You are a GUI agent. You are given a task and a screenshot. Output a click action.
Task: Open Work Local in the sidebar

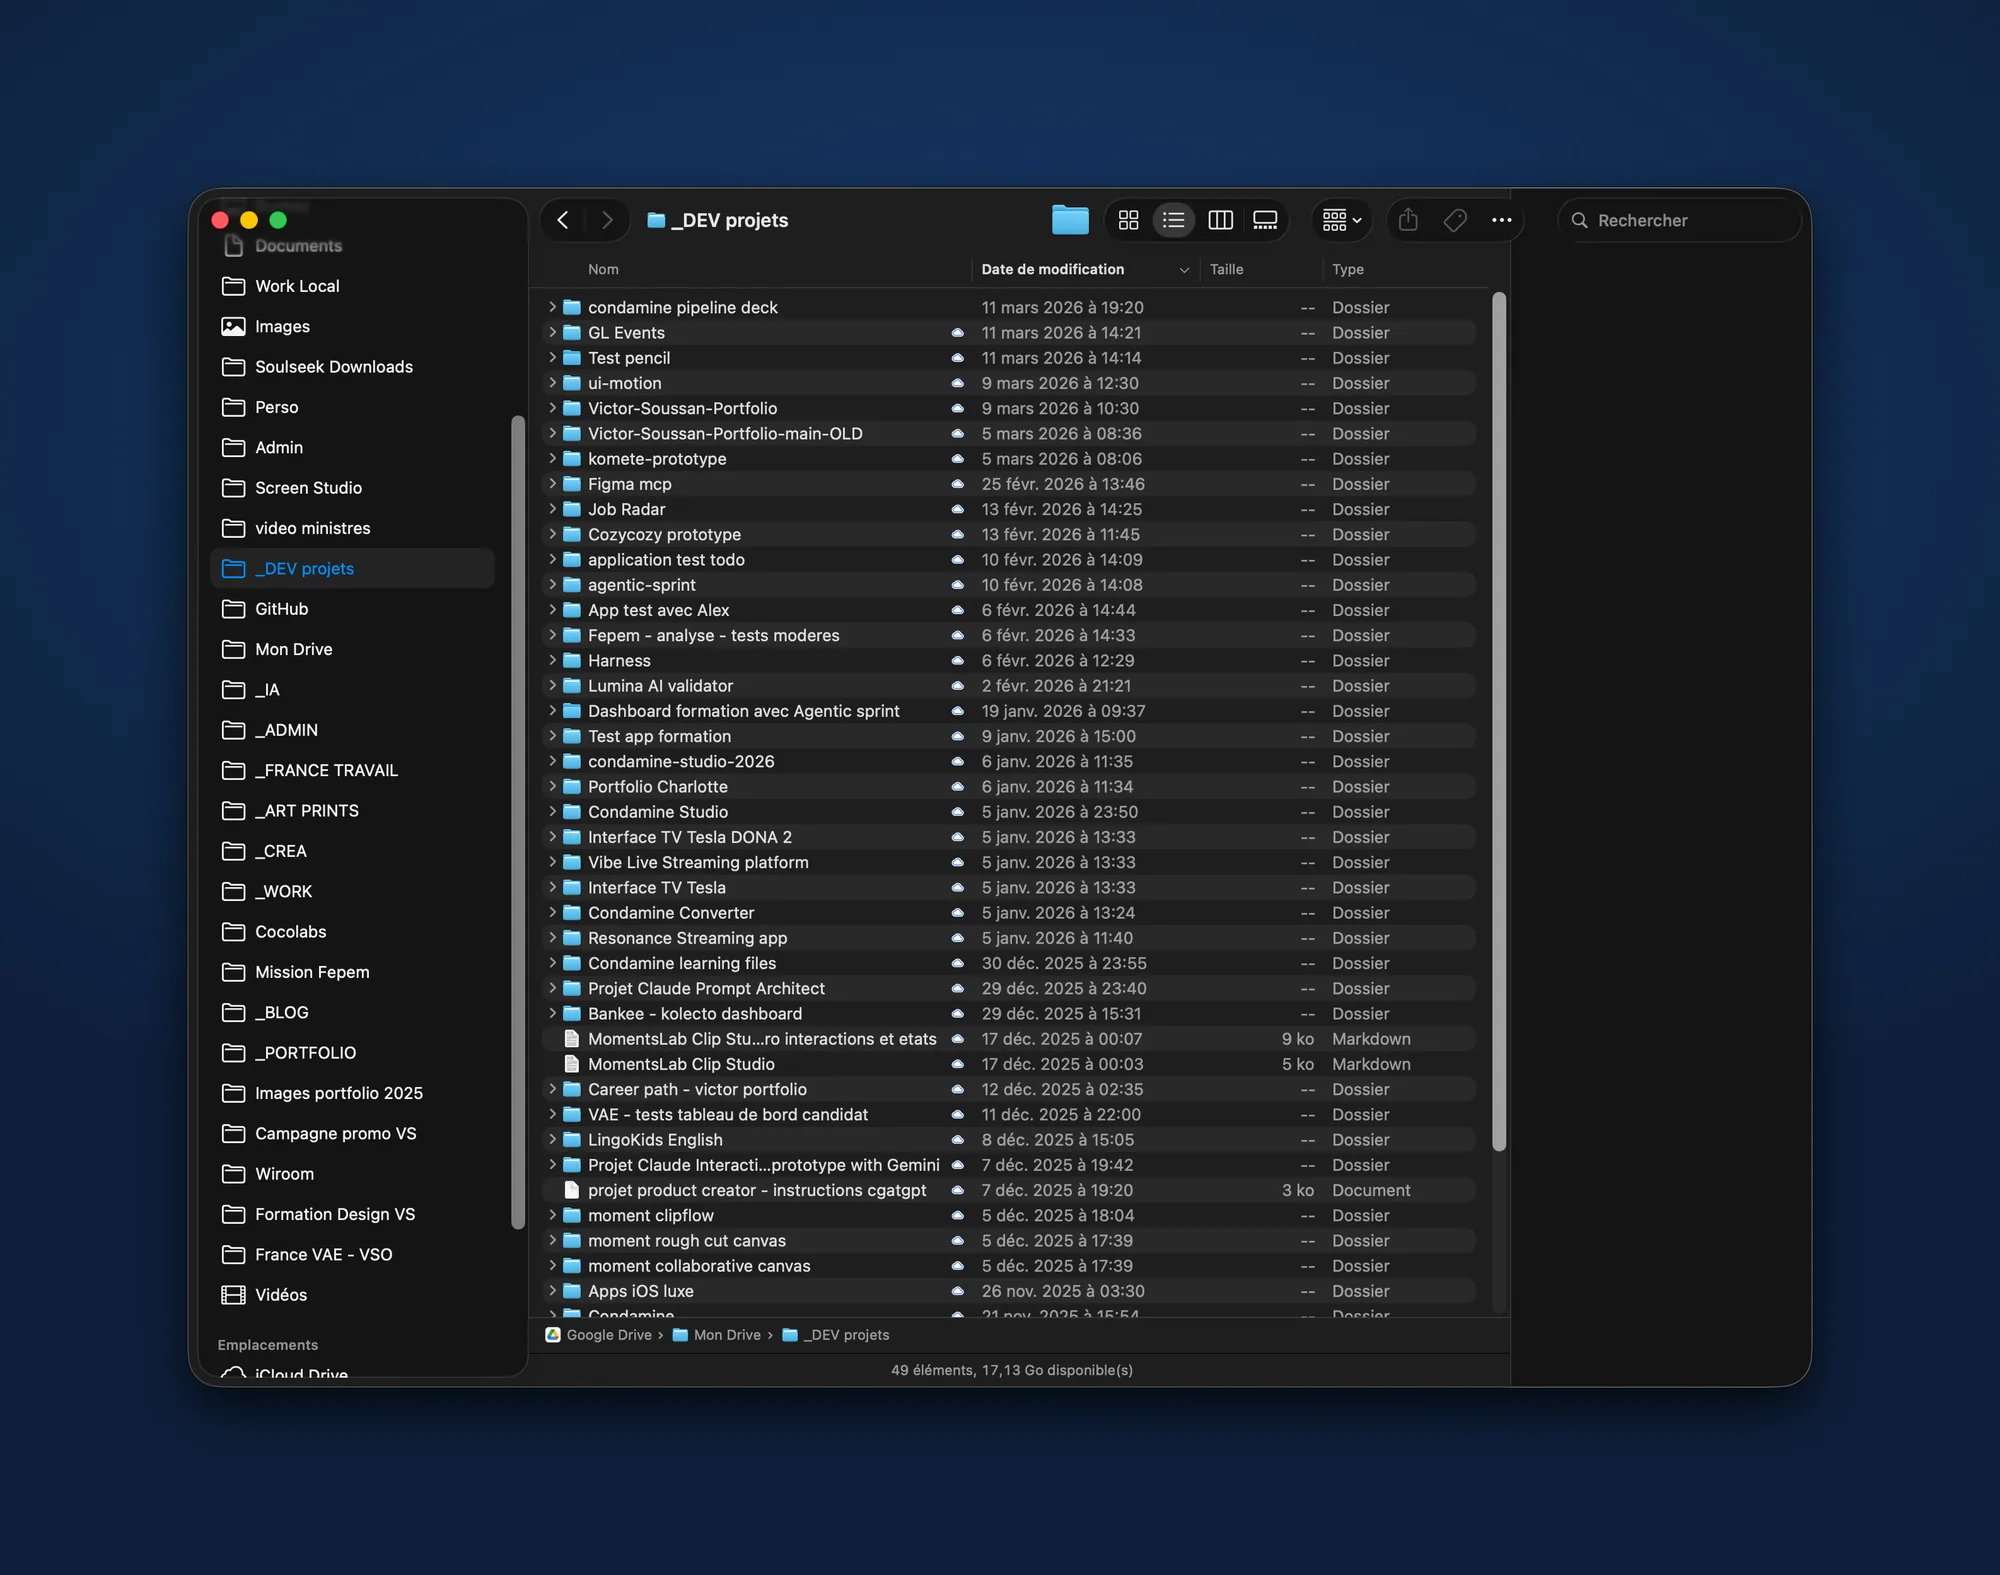point(352,286)
